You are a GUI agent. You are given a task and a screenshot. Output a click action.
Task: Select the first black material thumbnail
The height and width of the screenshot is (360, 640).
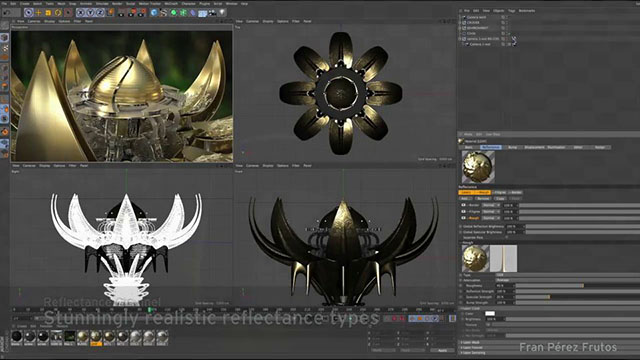pos(17,337)
